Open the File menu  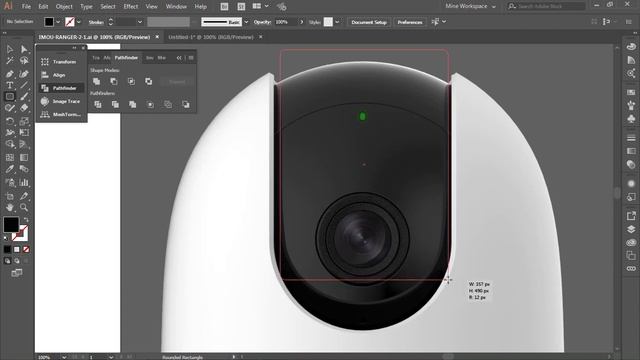pos(26,7)
